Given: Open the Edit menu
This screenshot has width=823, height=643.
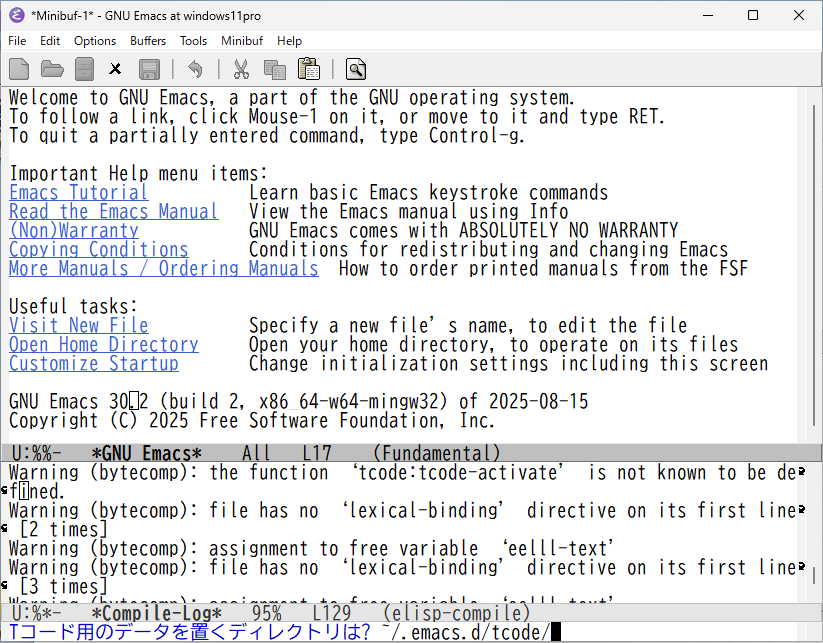Looking at the screenshot, I should coord(50,41).
